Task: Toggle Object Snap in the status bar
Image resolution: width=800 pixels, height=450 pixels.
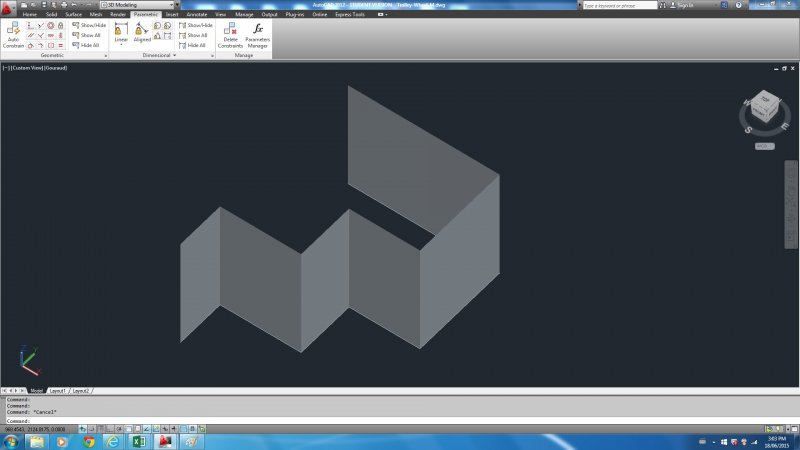Action: coord(129,429)
